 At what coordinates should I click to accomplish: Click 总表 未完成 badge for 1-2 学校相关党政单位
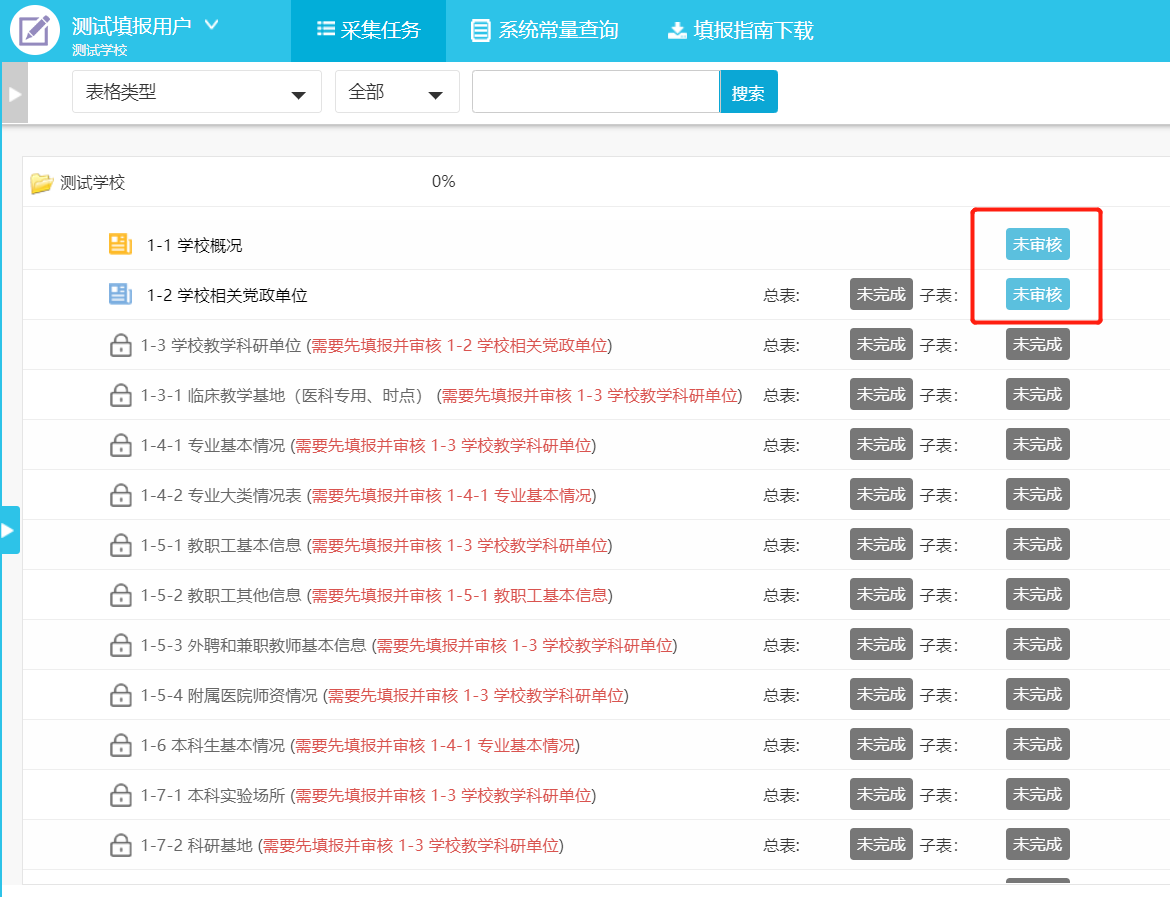pyautogui.click(x=880, y=295)
